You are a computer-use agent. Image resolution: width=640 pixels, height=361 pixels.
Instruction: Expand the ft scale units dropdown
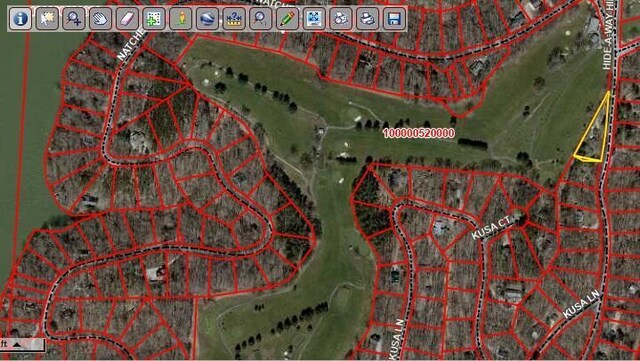[17, 345]
